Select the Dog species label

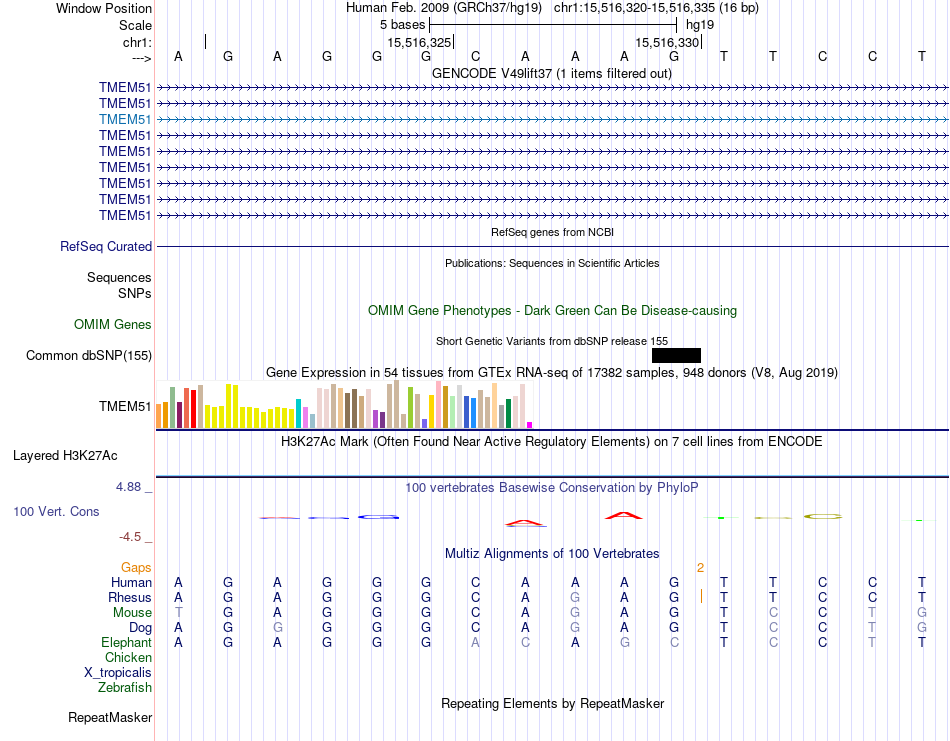point(140,628)
